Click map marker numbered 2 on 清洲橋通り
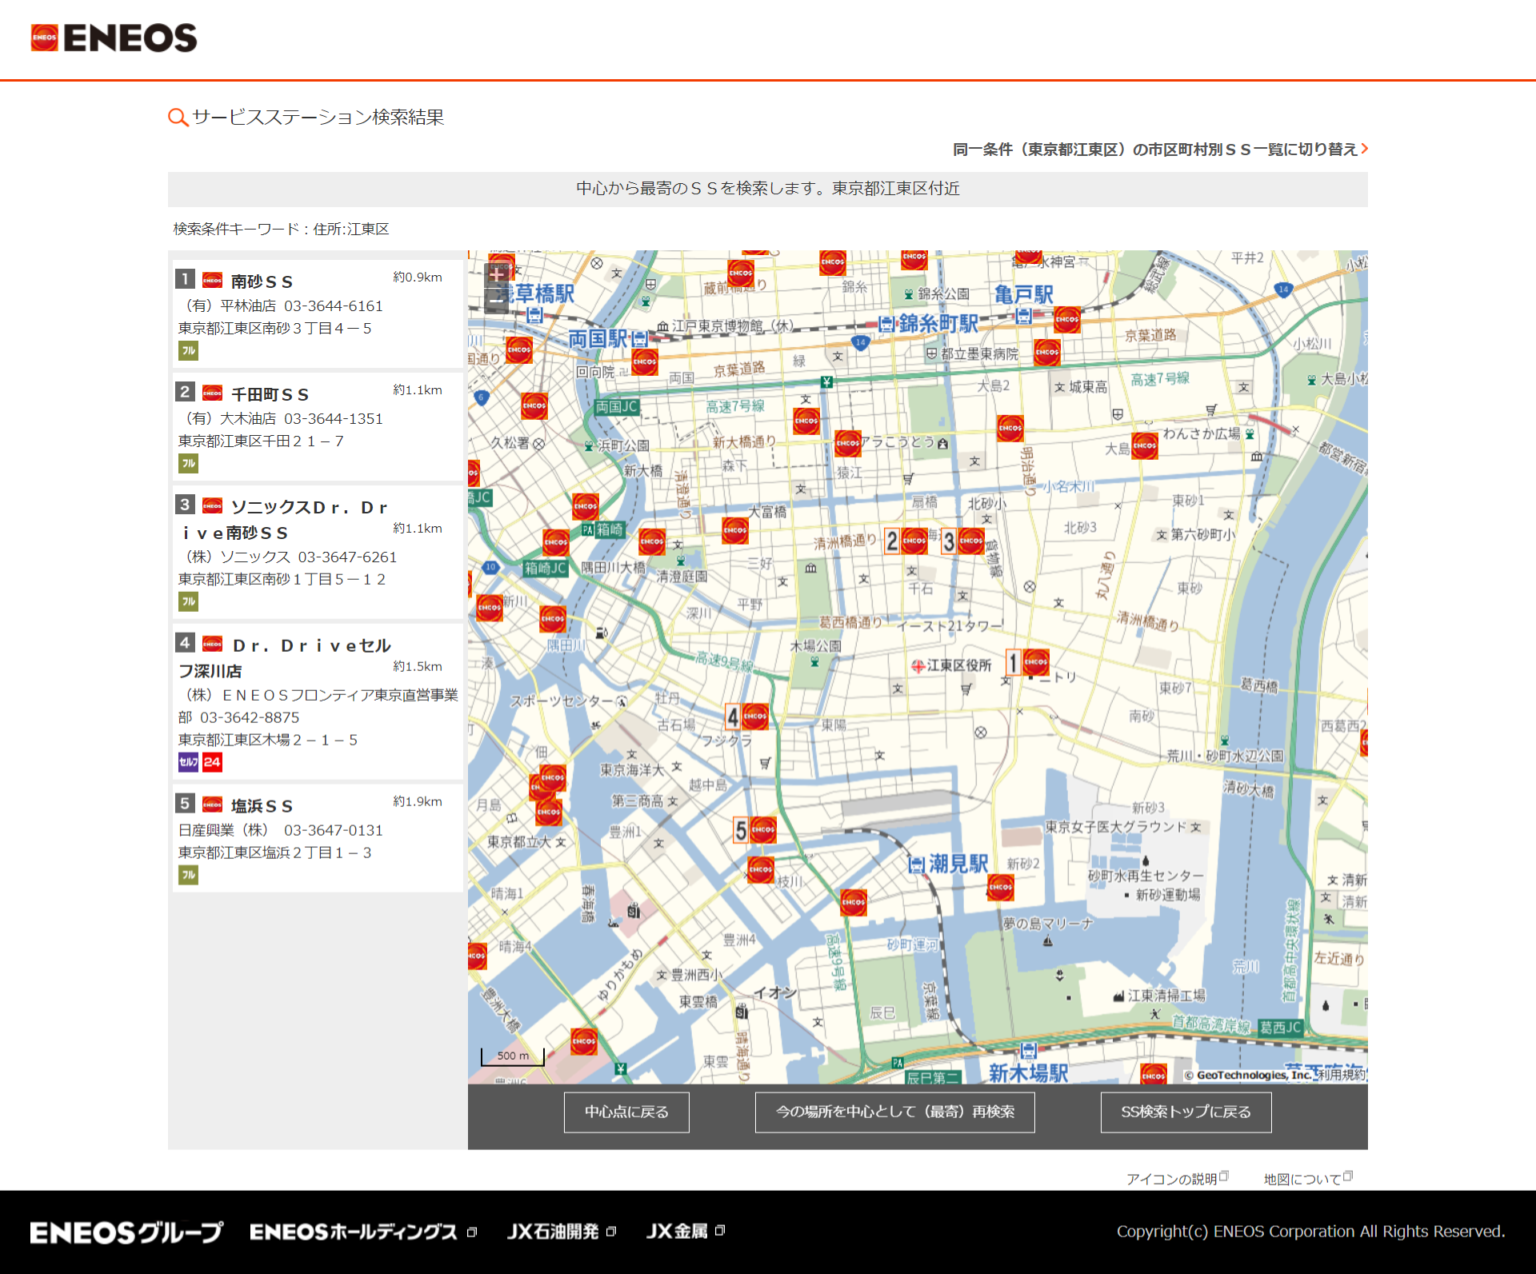 click(914, 541)
